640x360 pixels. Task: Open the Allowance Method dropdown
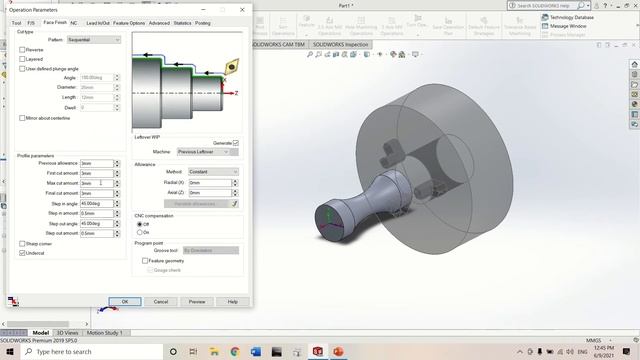213,172
